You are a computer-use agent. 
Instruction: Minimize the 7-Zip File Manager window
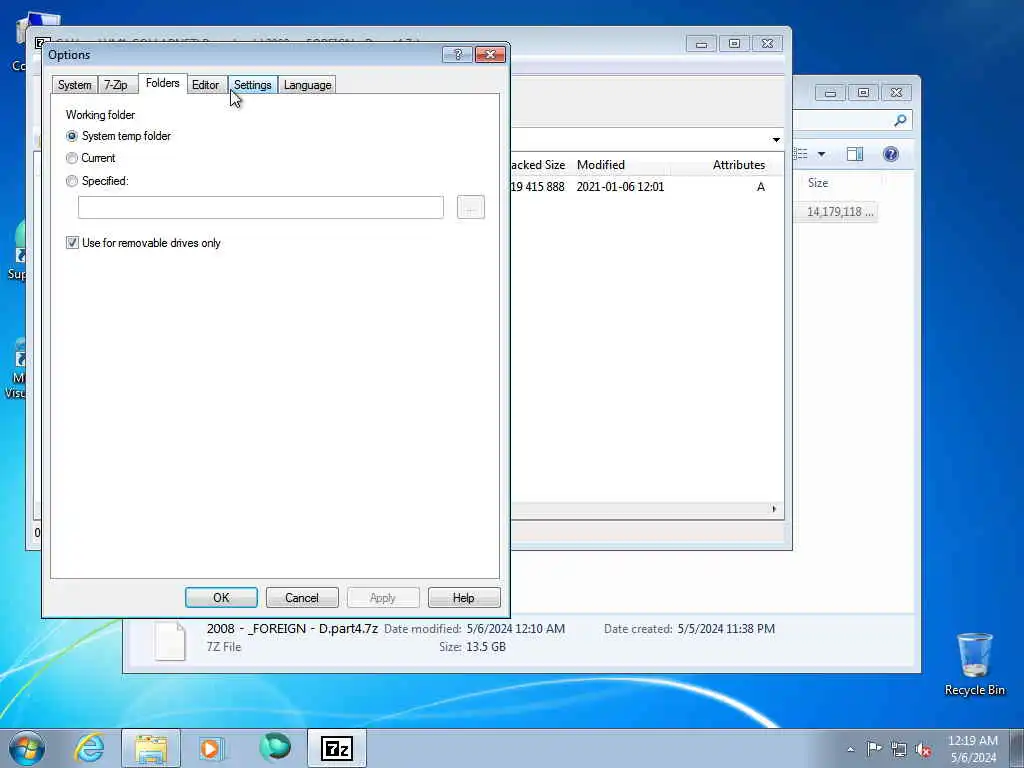(701, 44)
